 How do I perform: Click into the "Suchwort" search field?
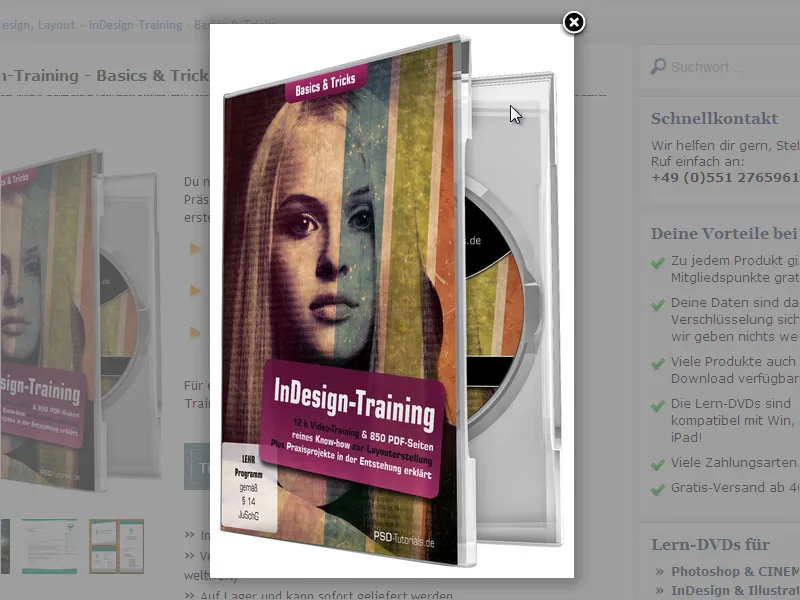(x=710, y=66)
